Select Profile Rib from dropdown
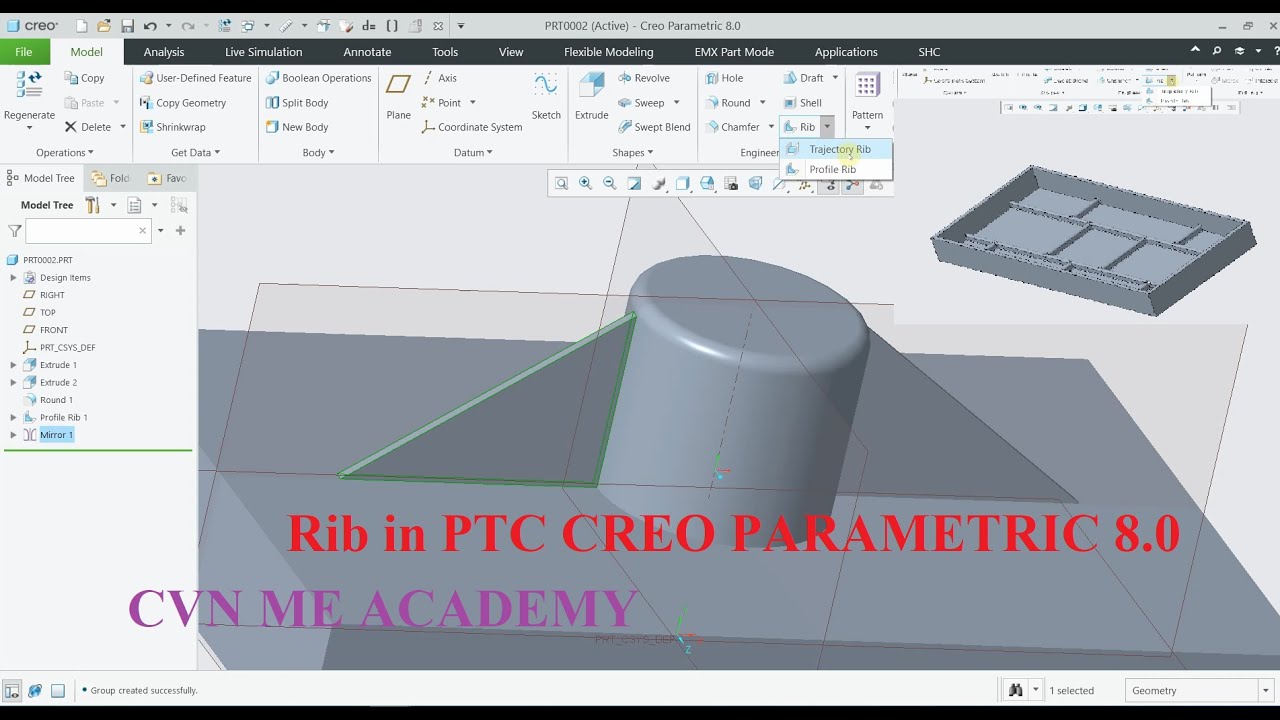This screenshot has height=720, width=1280. coord(836,169)
